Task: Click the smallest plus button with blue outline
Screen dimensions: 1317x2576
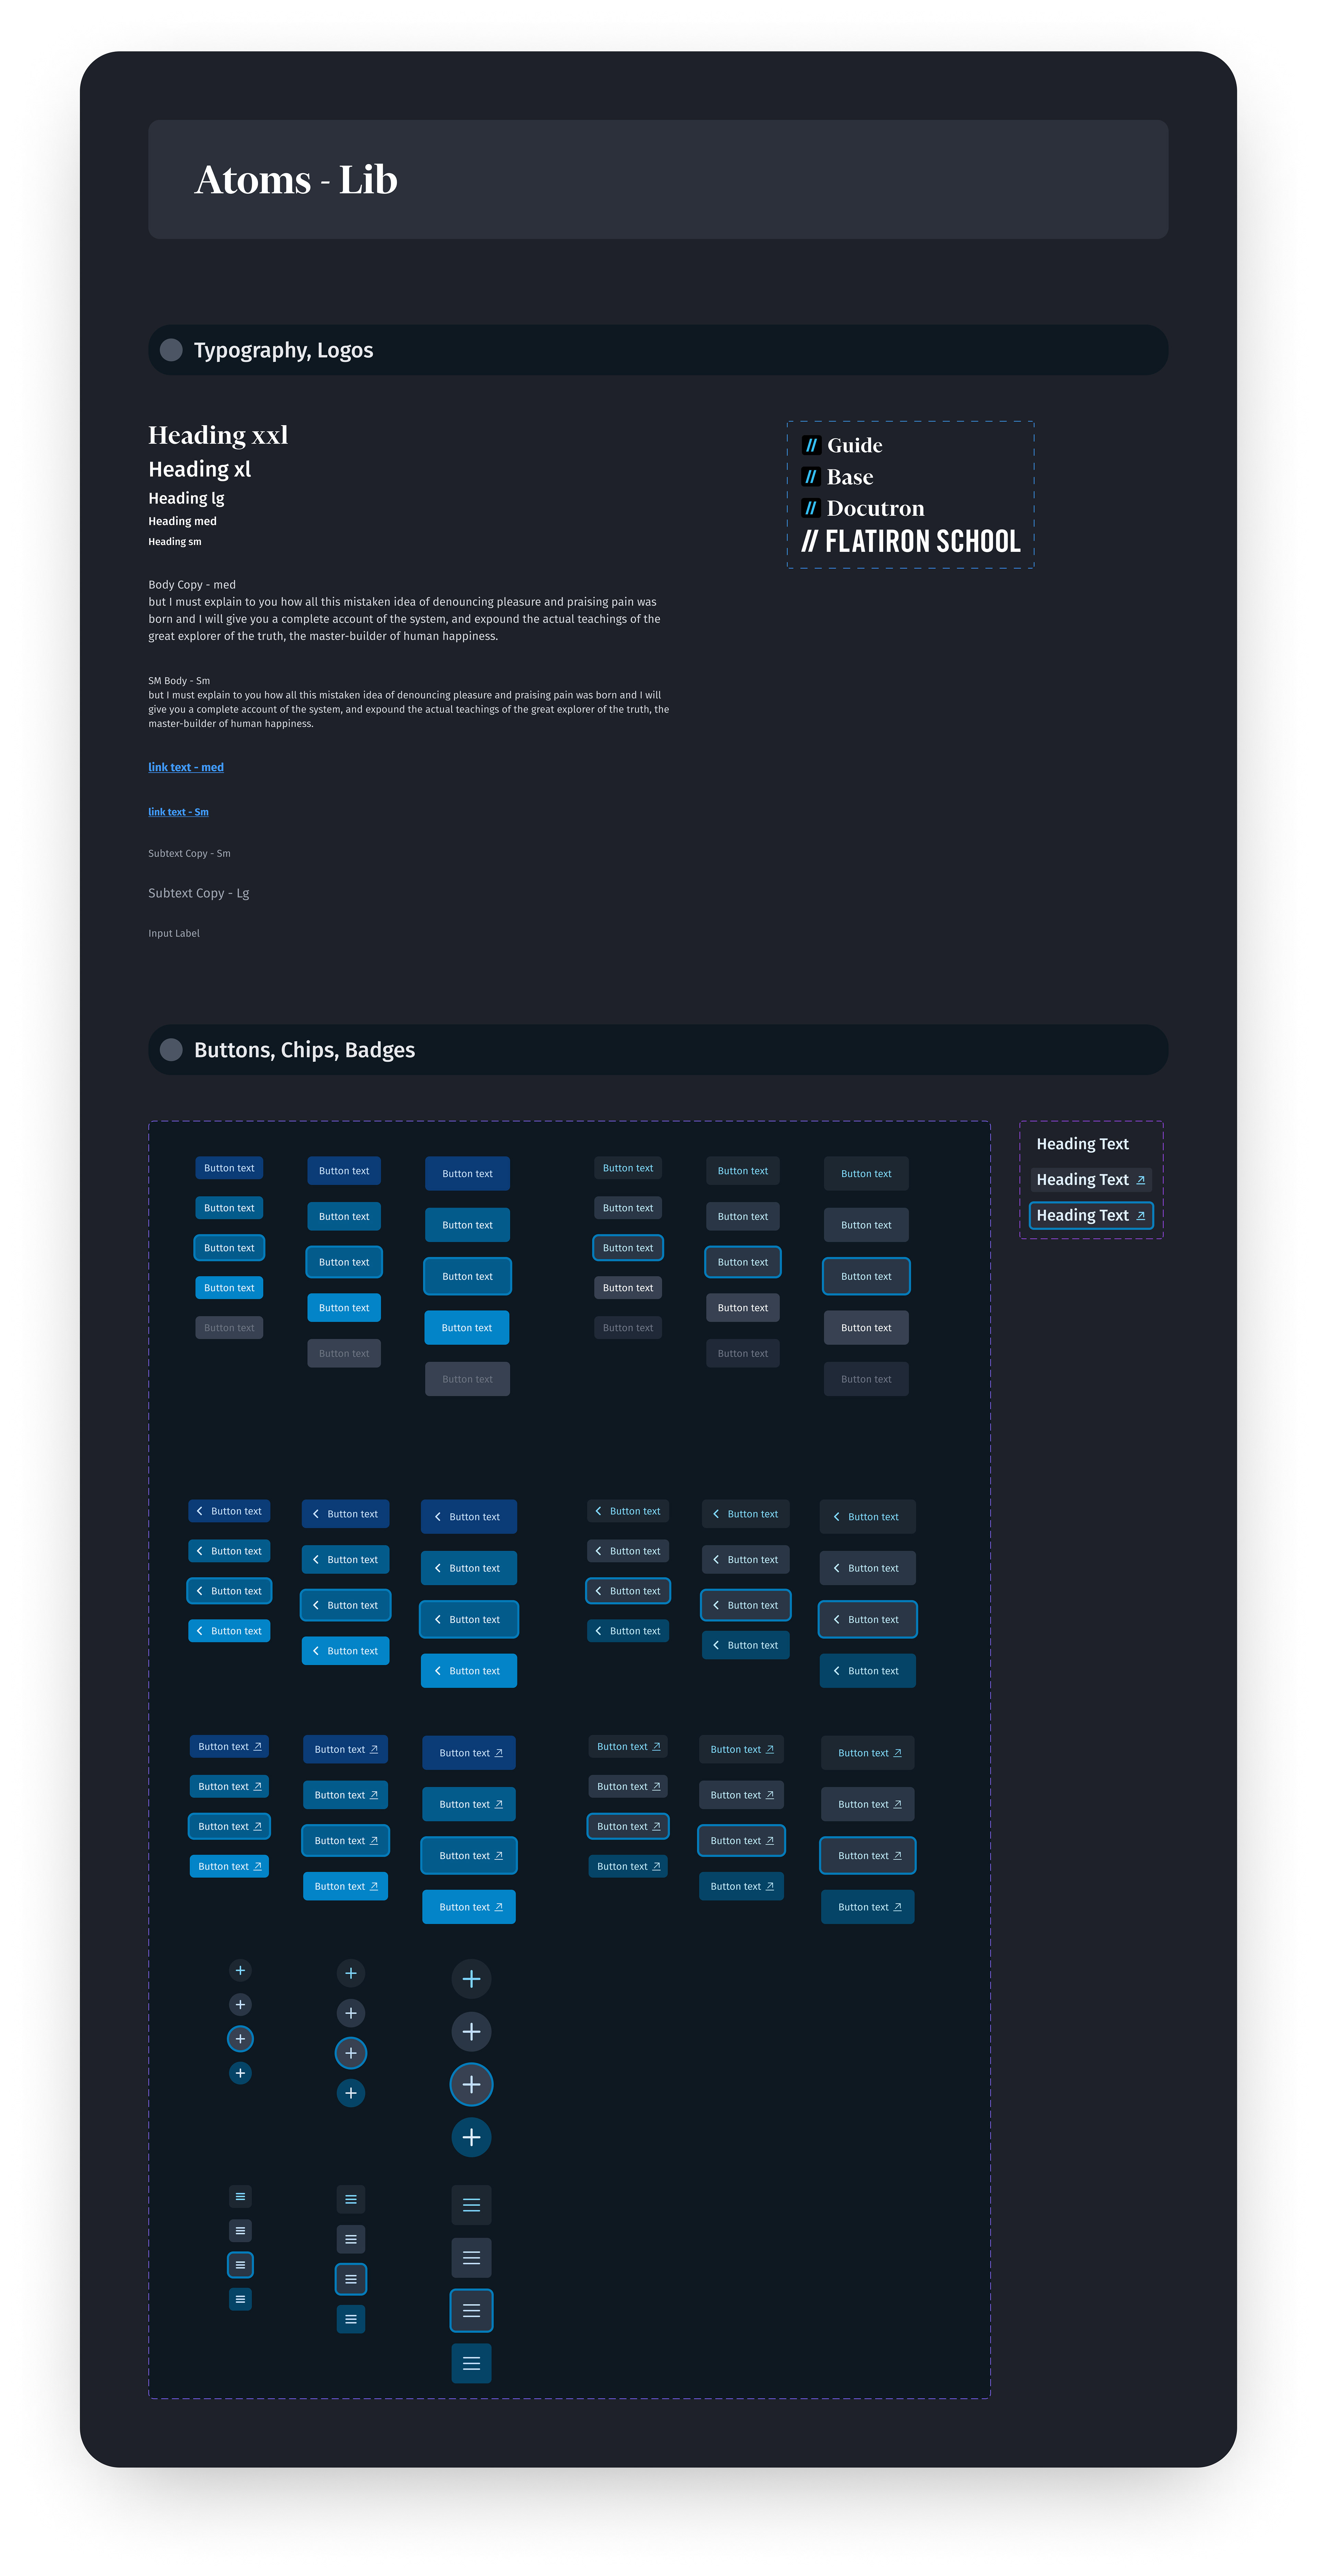Action: pos(240,2038)
